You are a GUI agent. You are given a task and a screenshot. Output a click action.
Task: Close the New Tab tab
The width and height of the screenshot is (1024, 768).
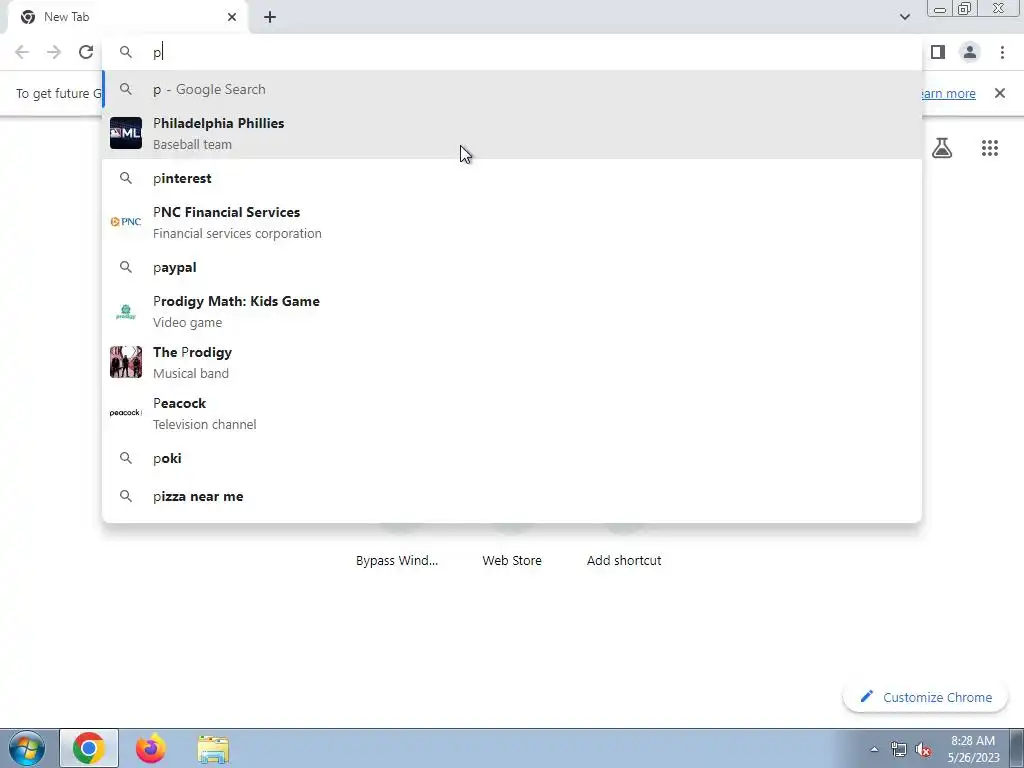(232, 17)
